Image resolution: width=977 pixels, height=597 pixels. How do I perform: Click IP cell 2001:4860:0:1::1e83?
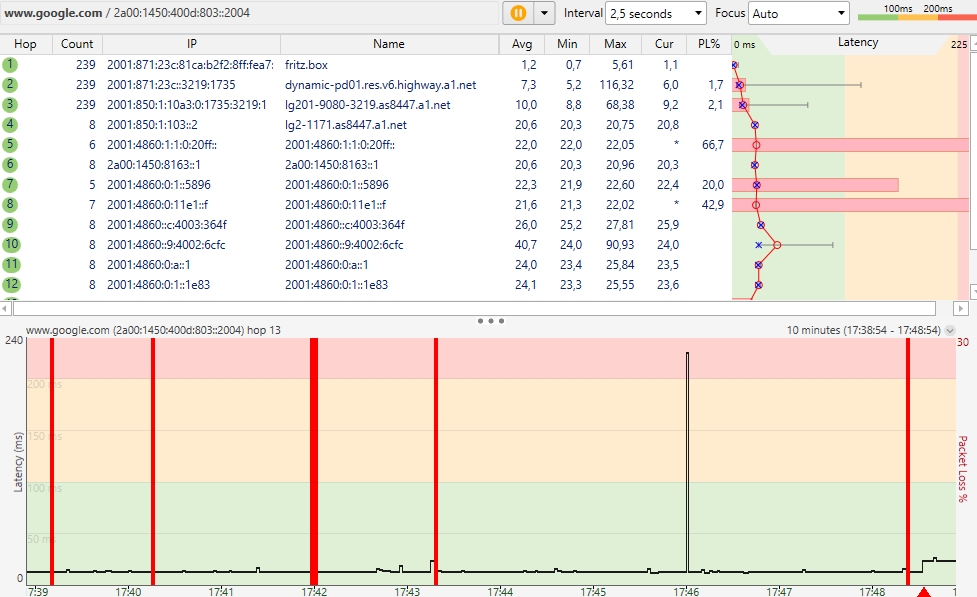[x=158, y=284]
